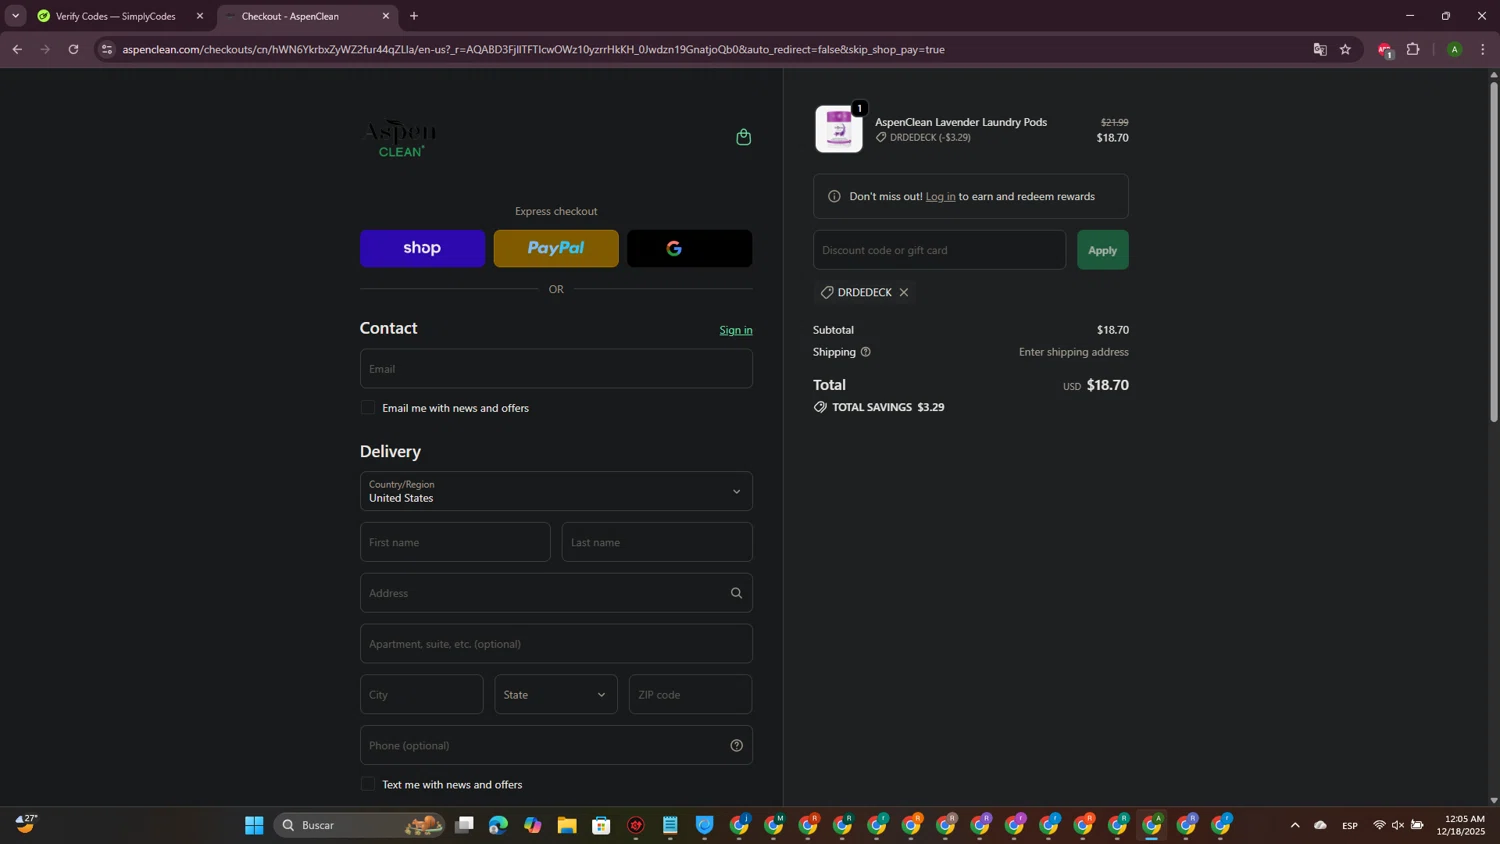The image size is (1500, 844).
Task: Open the Windows Start menu
Action: click(x=254, y=825)
